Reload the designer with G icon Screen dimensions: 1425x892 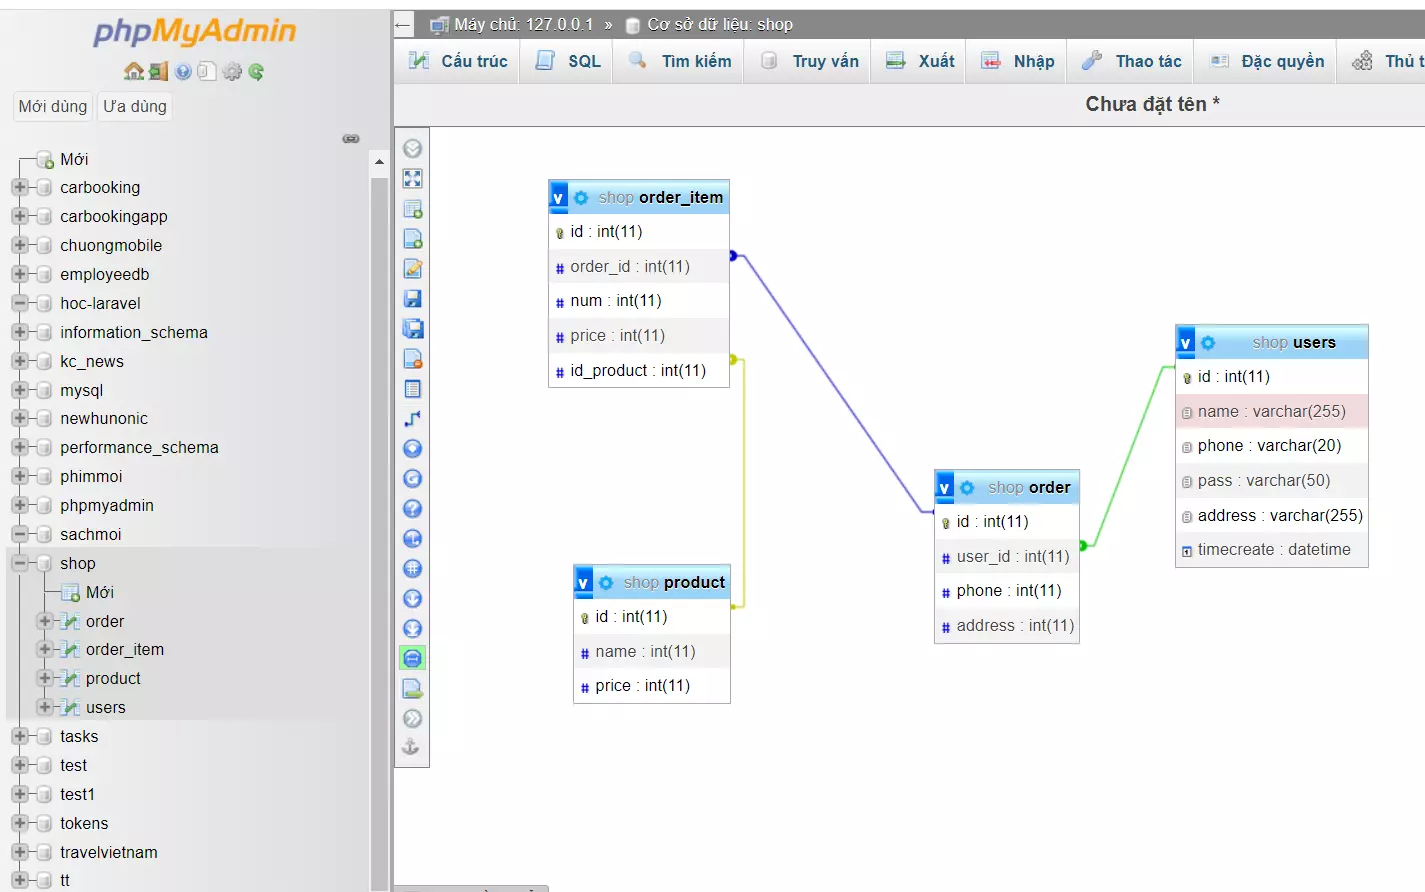coord(412,479)
